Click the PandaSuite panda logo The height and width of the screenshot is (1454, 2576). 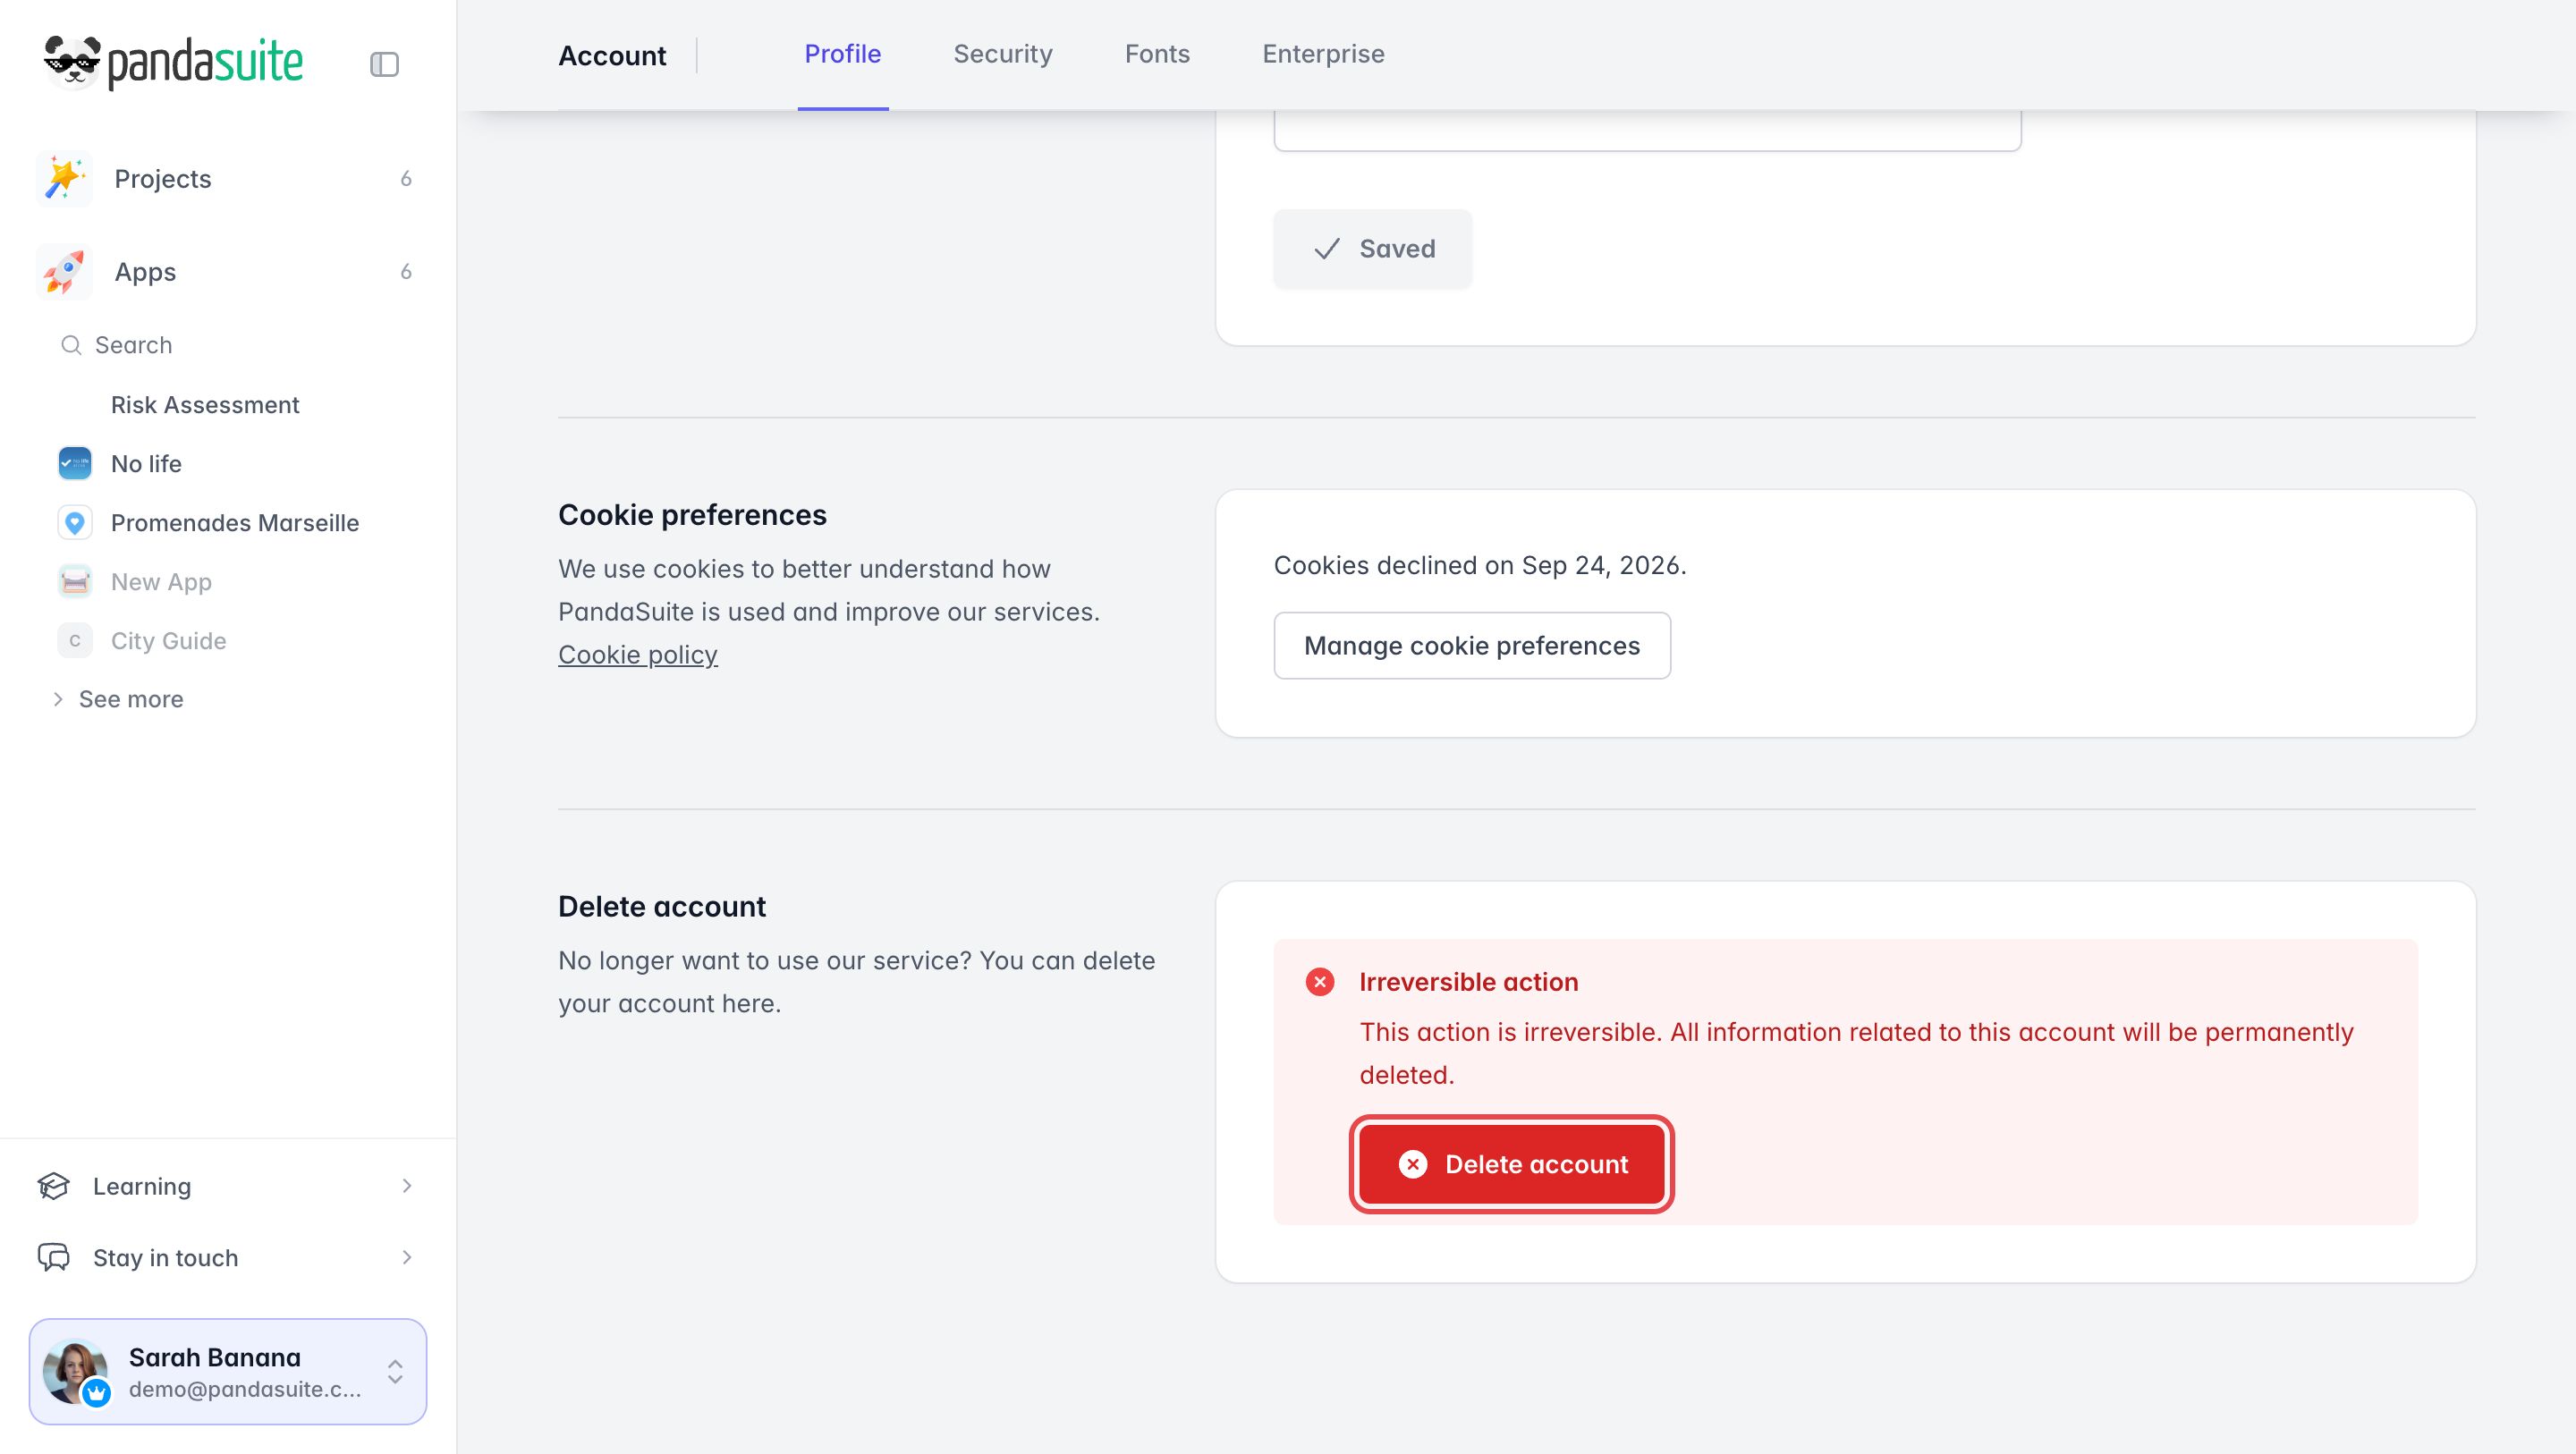click(173, 63)
